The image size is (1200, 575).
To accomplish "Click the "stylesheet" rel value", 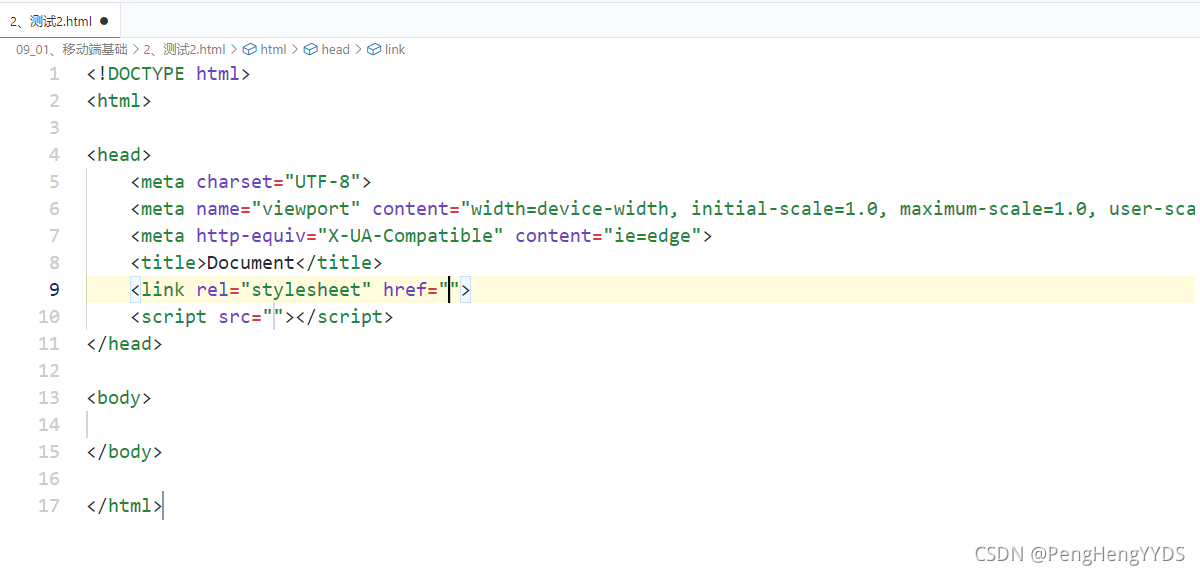I will click(306, 290).
